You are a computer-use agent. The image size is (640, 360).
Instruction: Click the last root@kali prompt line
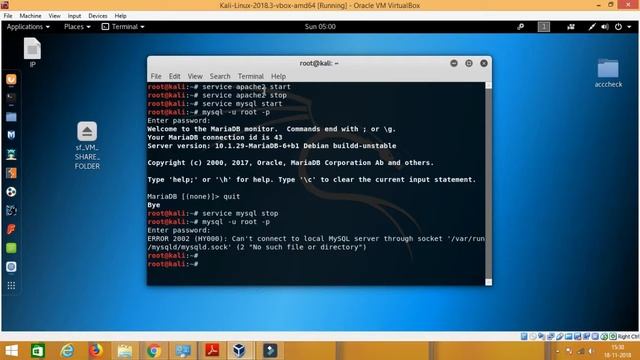[173, 264]
